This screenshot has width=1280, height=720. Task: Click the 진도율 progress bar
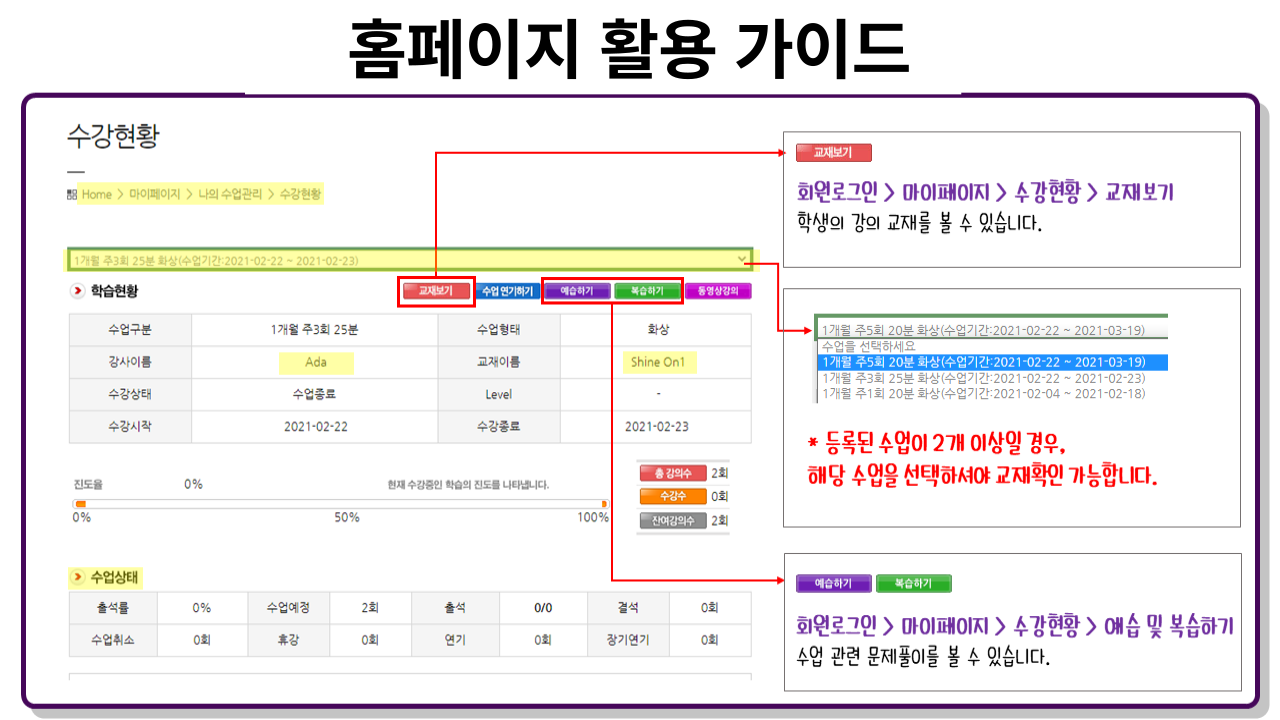[340, 504]
